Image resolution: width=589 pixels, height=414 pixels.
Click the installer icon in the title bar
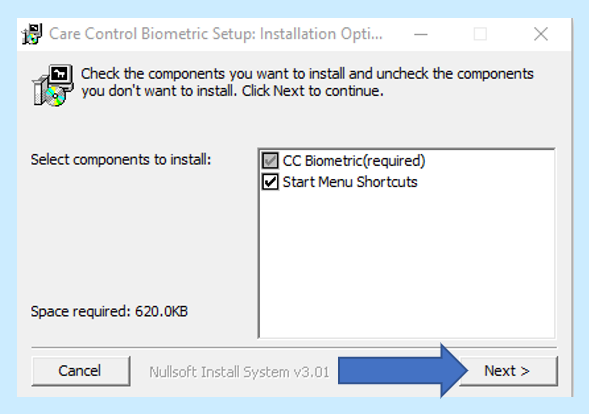pos(32,34)
